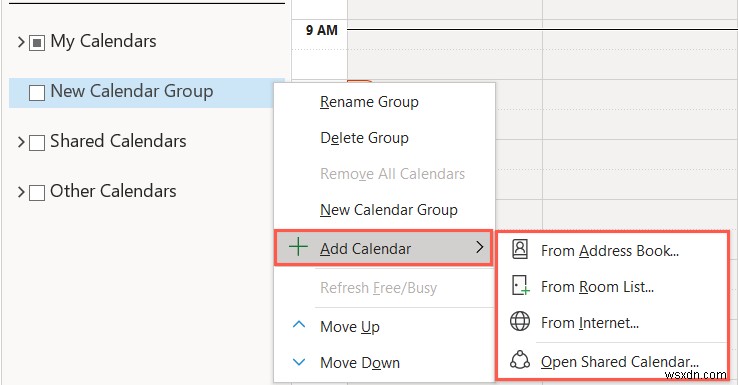
Task: Check the New Calendar Group checkbox
Action: point(37,93)
